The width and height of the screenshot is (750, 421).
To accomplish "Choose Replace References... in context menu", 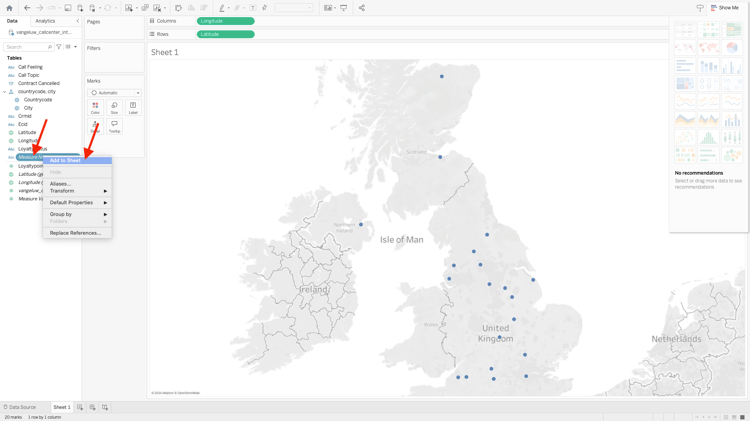I will 77,233.
